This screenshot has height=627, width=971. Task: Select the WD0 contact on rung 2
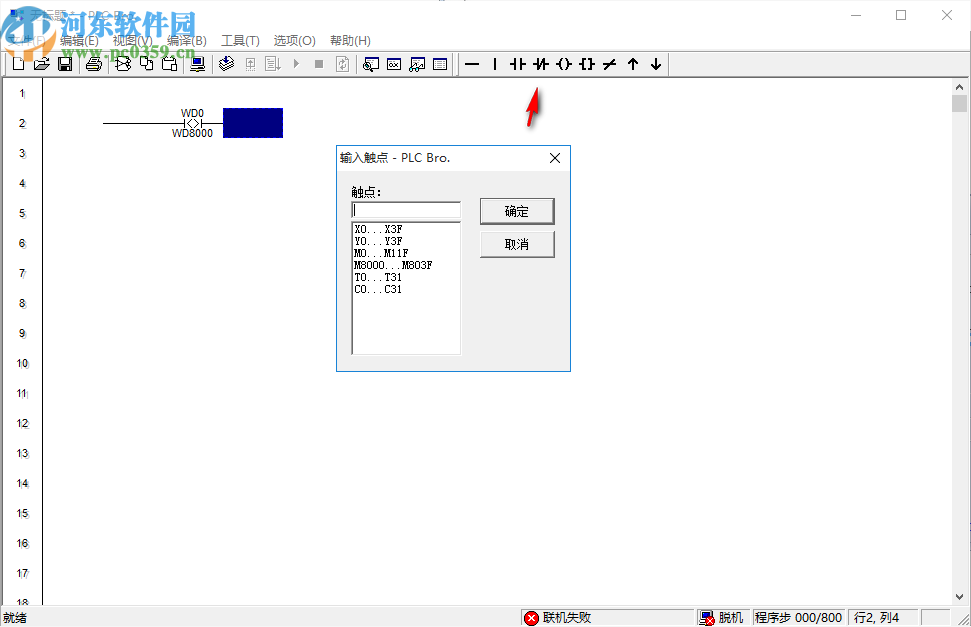(193, 123)
